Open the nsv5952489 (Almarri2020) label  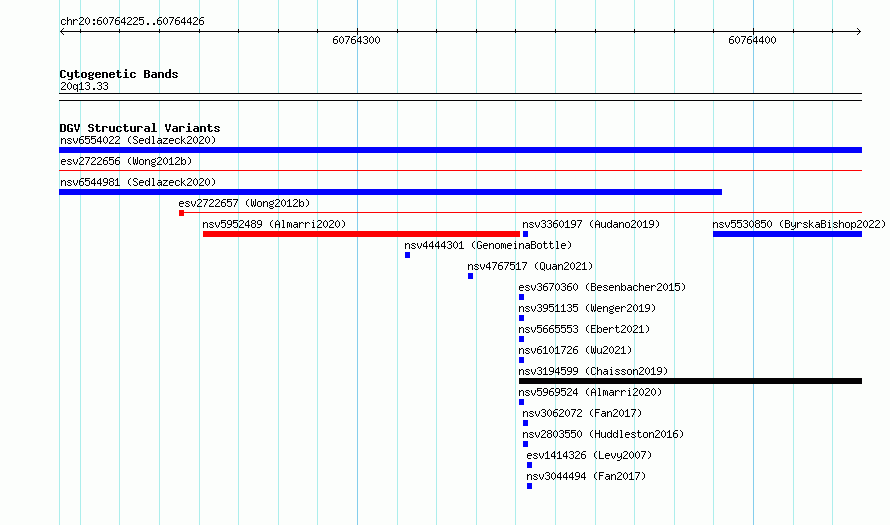coord(274,224)
